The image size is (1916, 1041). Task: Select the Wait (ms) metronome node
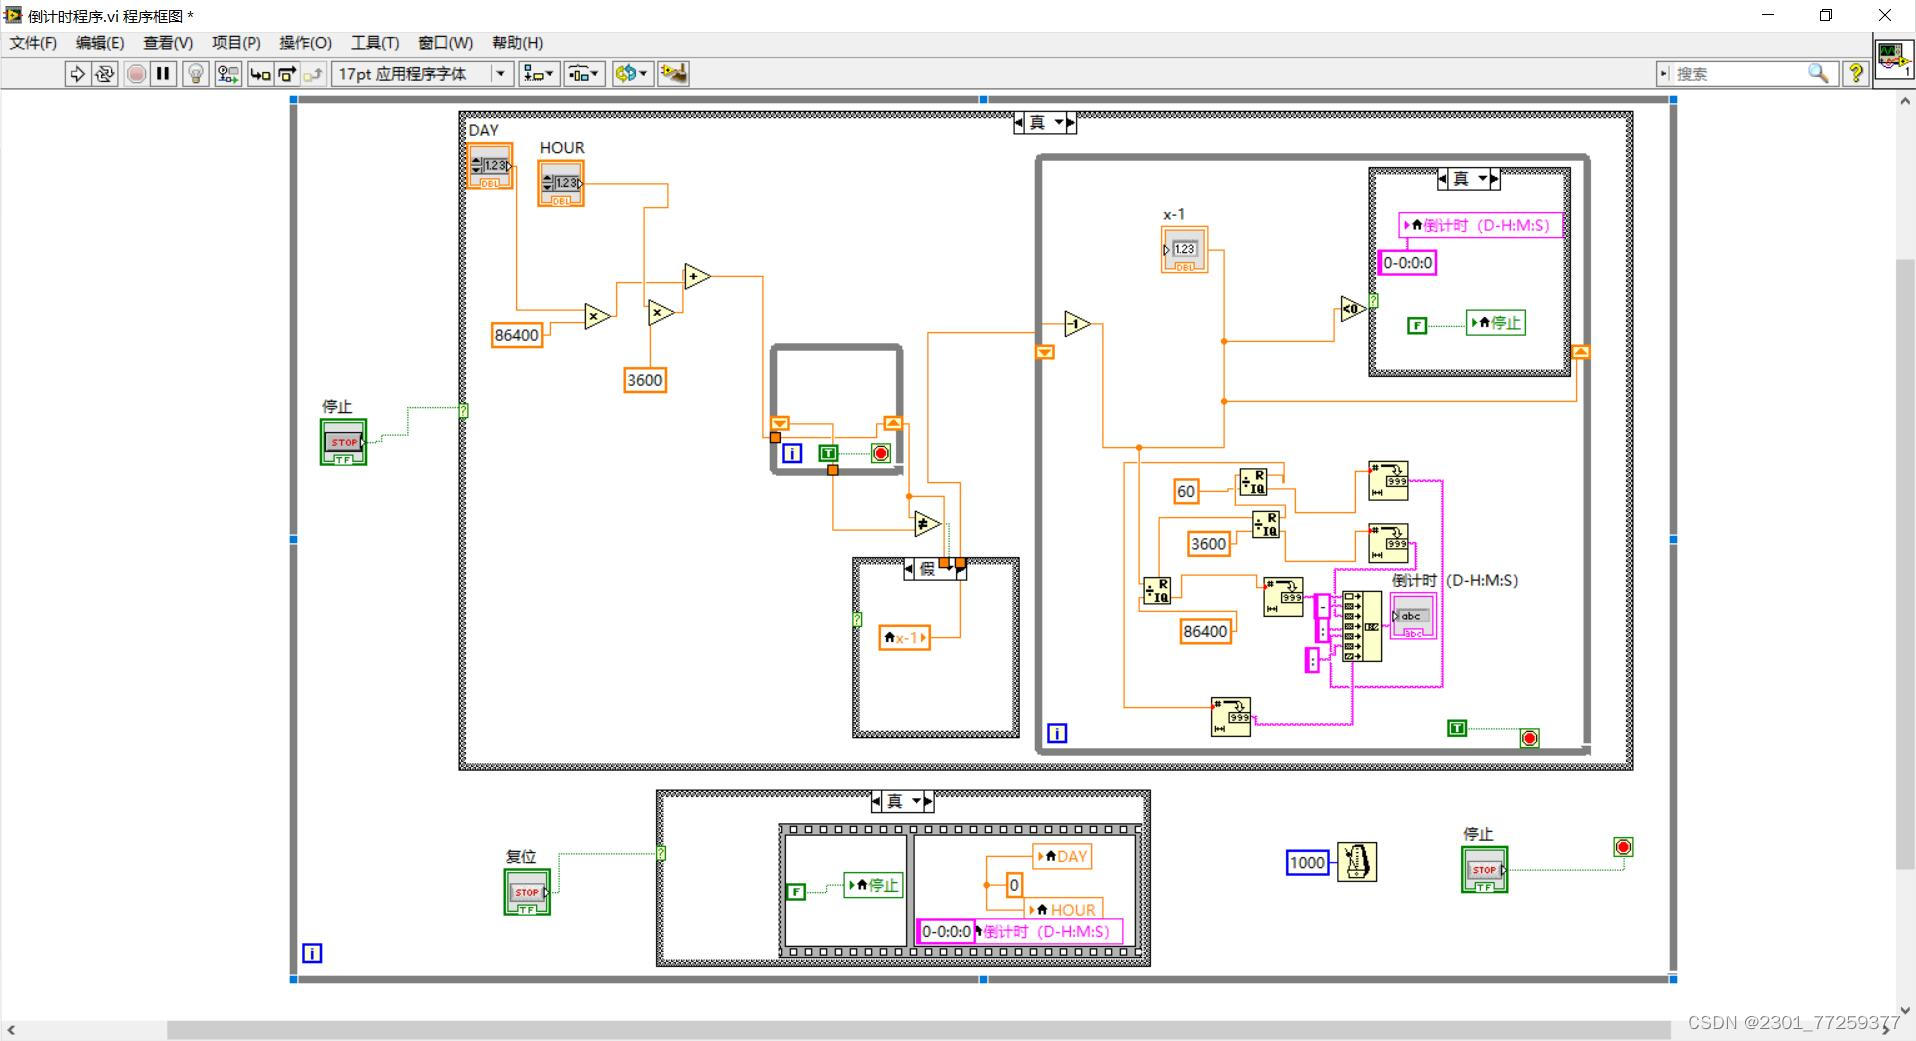coord(1357,862)
